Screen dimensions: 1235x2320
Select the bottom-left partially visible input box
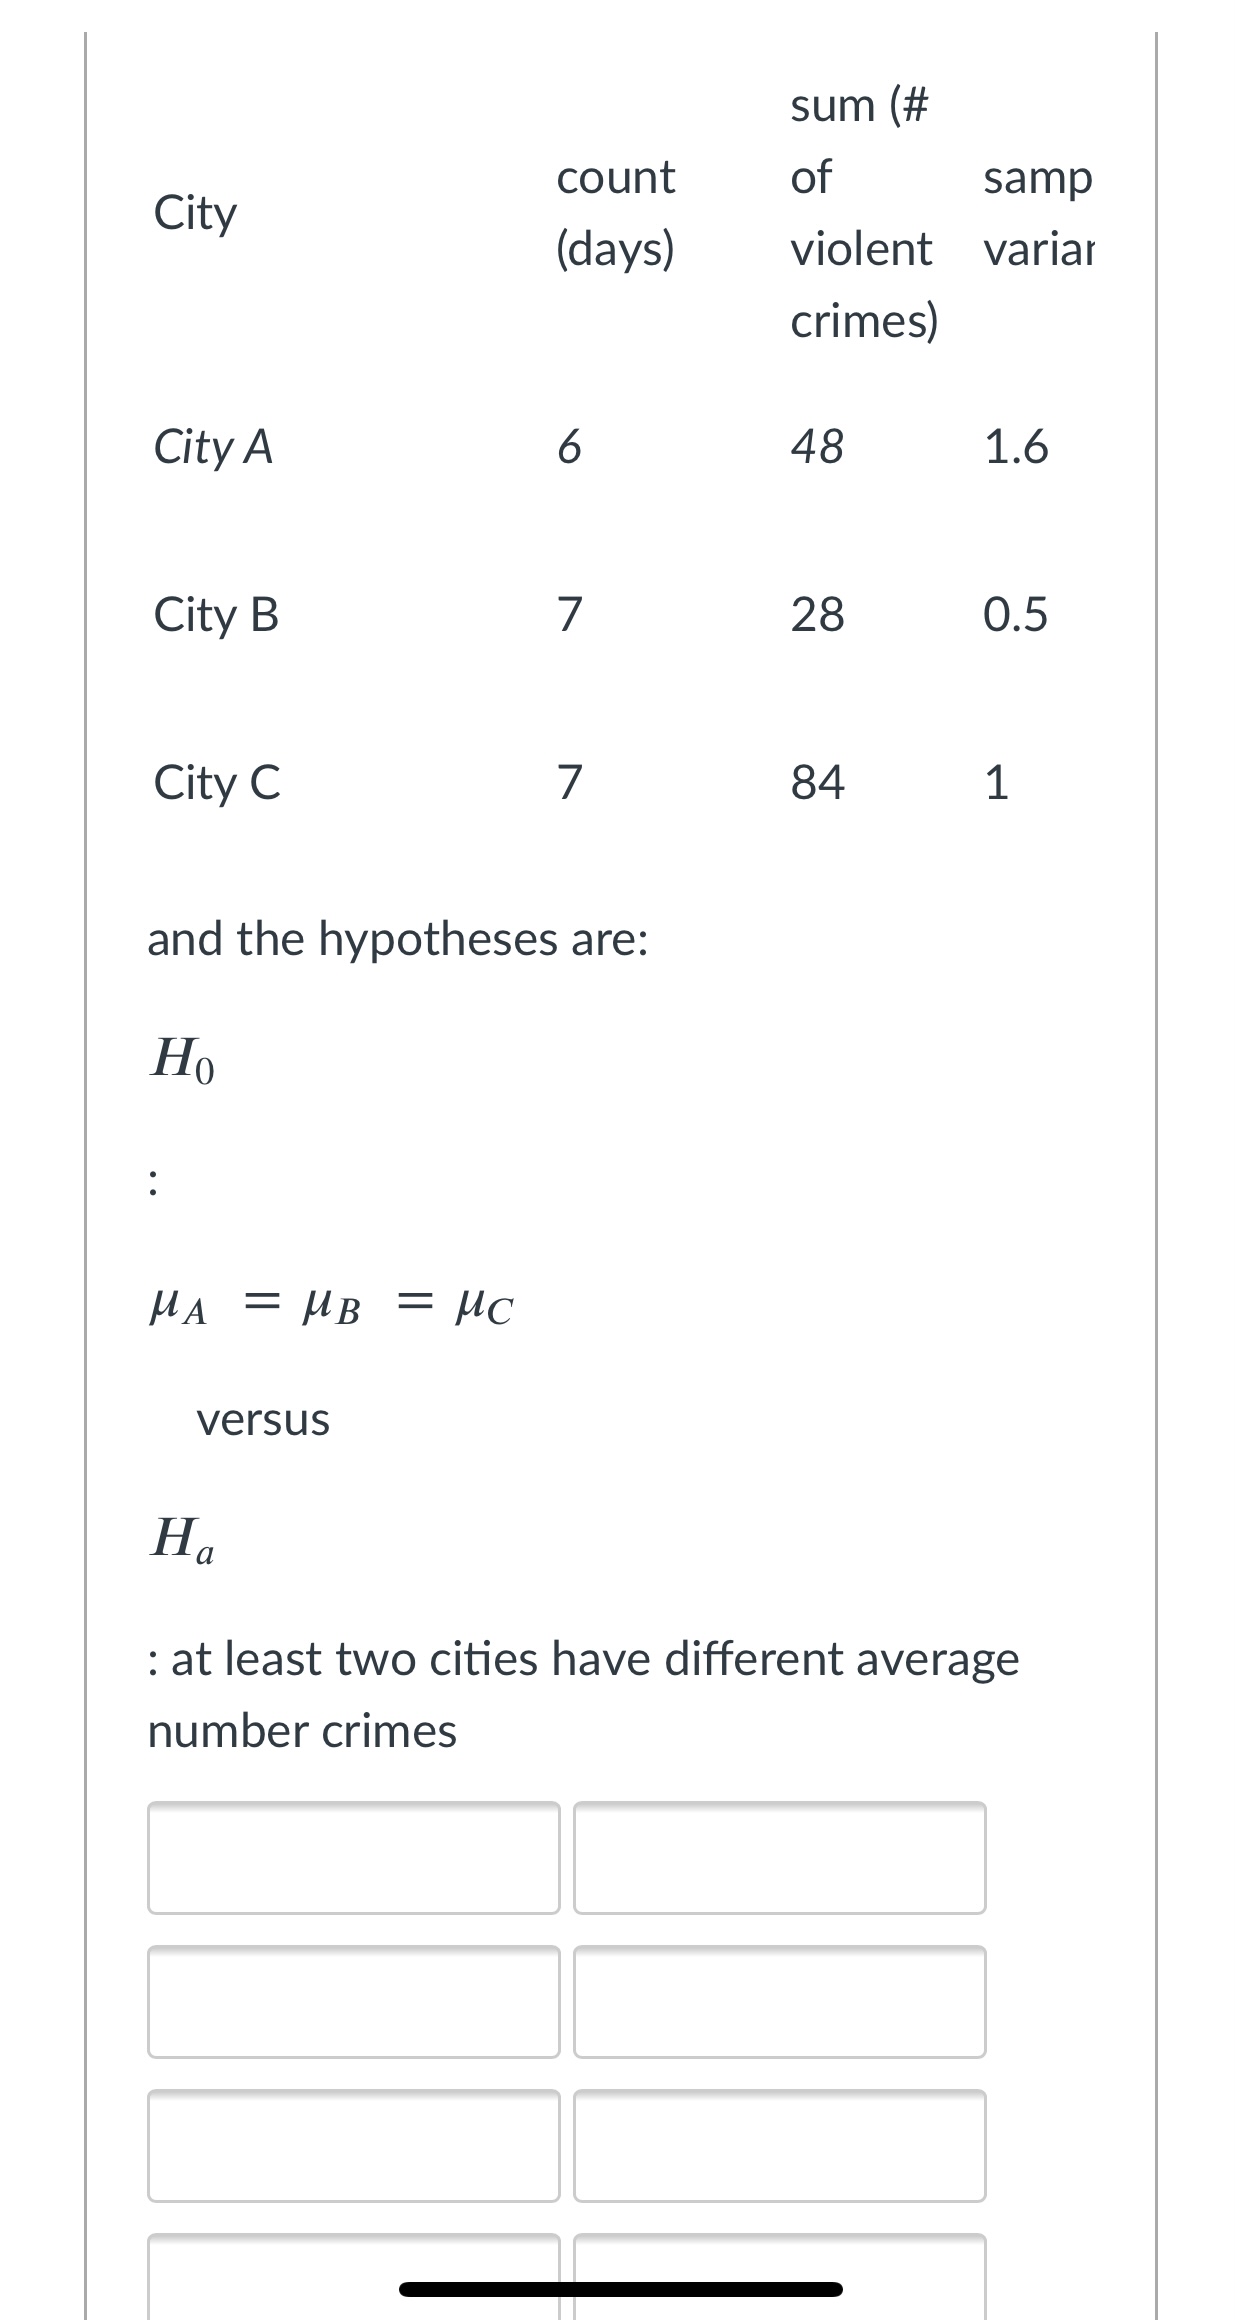pos(352,2280)
